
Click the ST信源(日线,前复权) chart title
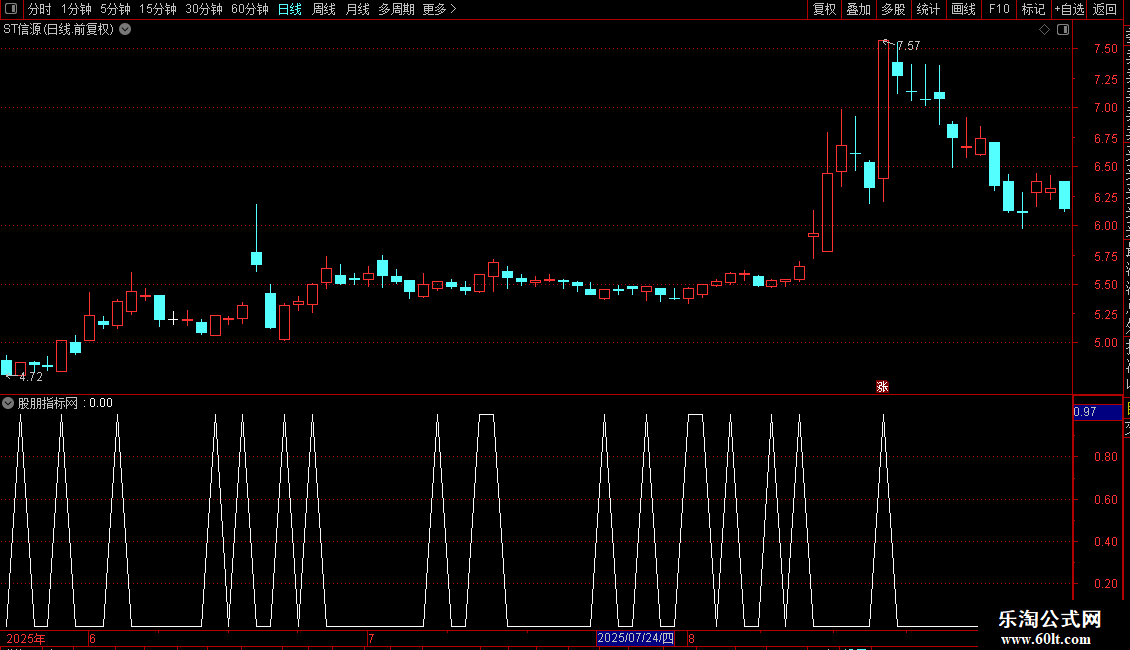tap(58, 30)
